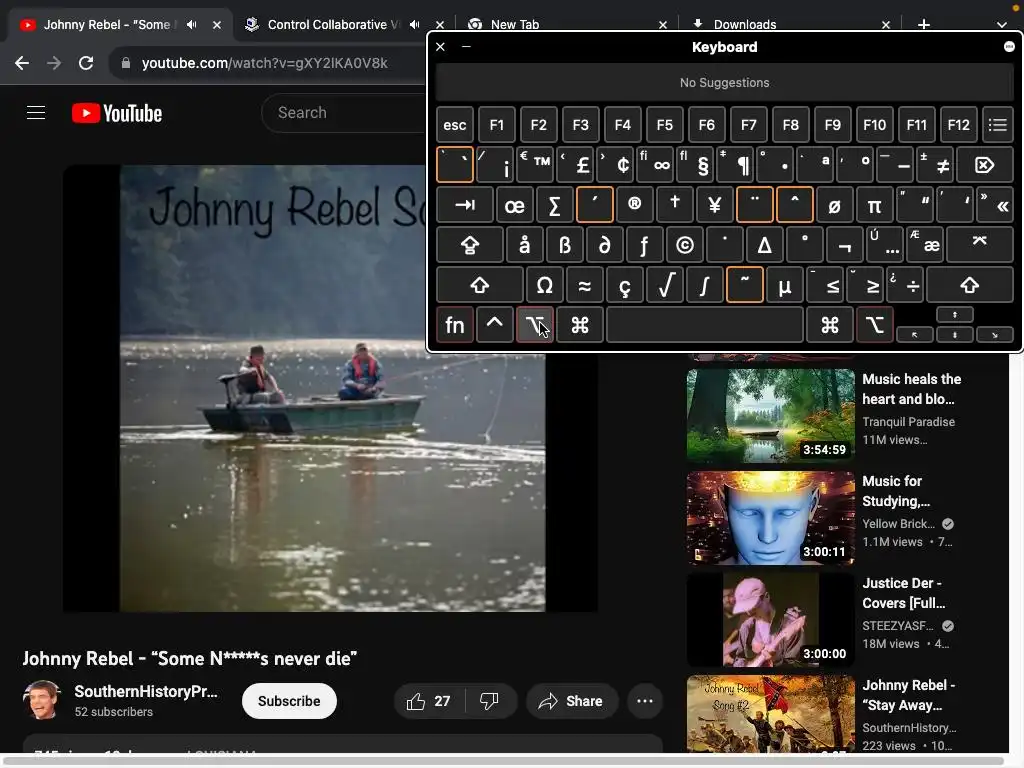Open the Justice Der Covers video title
The width and height of the screenshot is (1024, 768).
point(904,593)
